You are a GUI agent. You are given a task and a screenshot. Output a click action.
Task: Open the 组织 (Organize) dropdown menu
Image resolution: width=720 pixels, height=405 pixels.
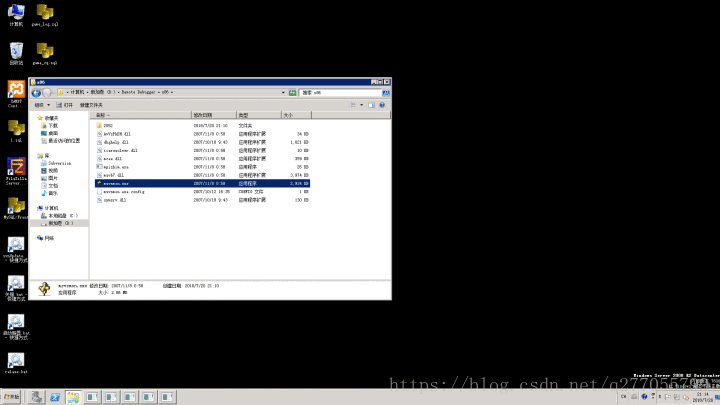click(42, 105)
